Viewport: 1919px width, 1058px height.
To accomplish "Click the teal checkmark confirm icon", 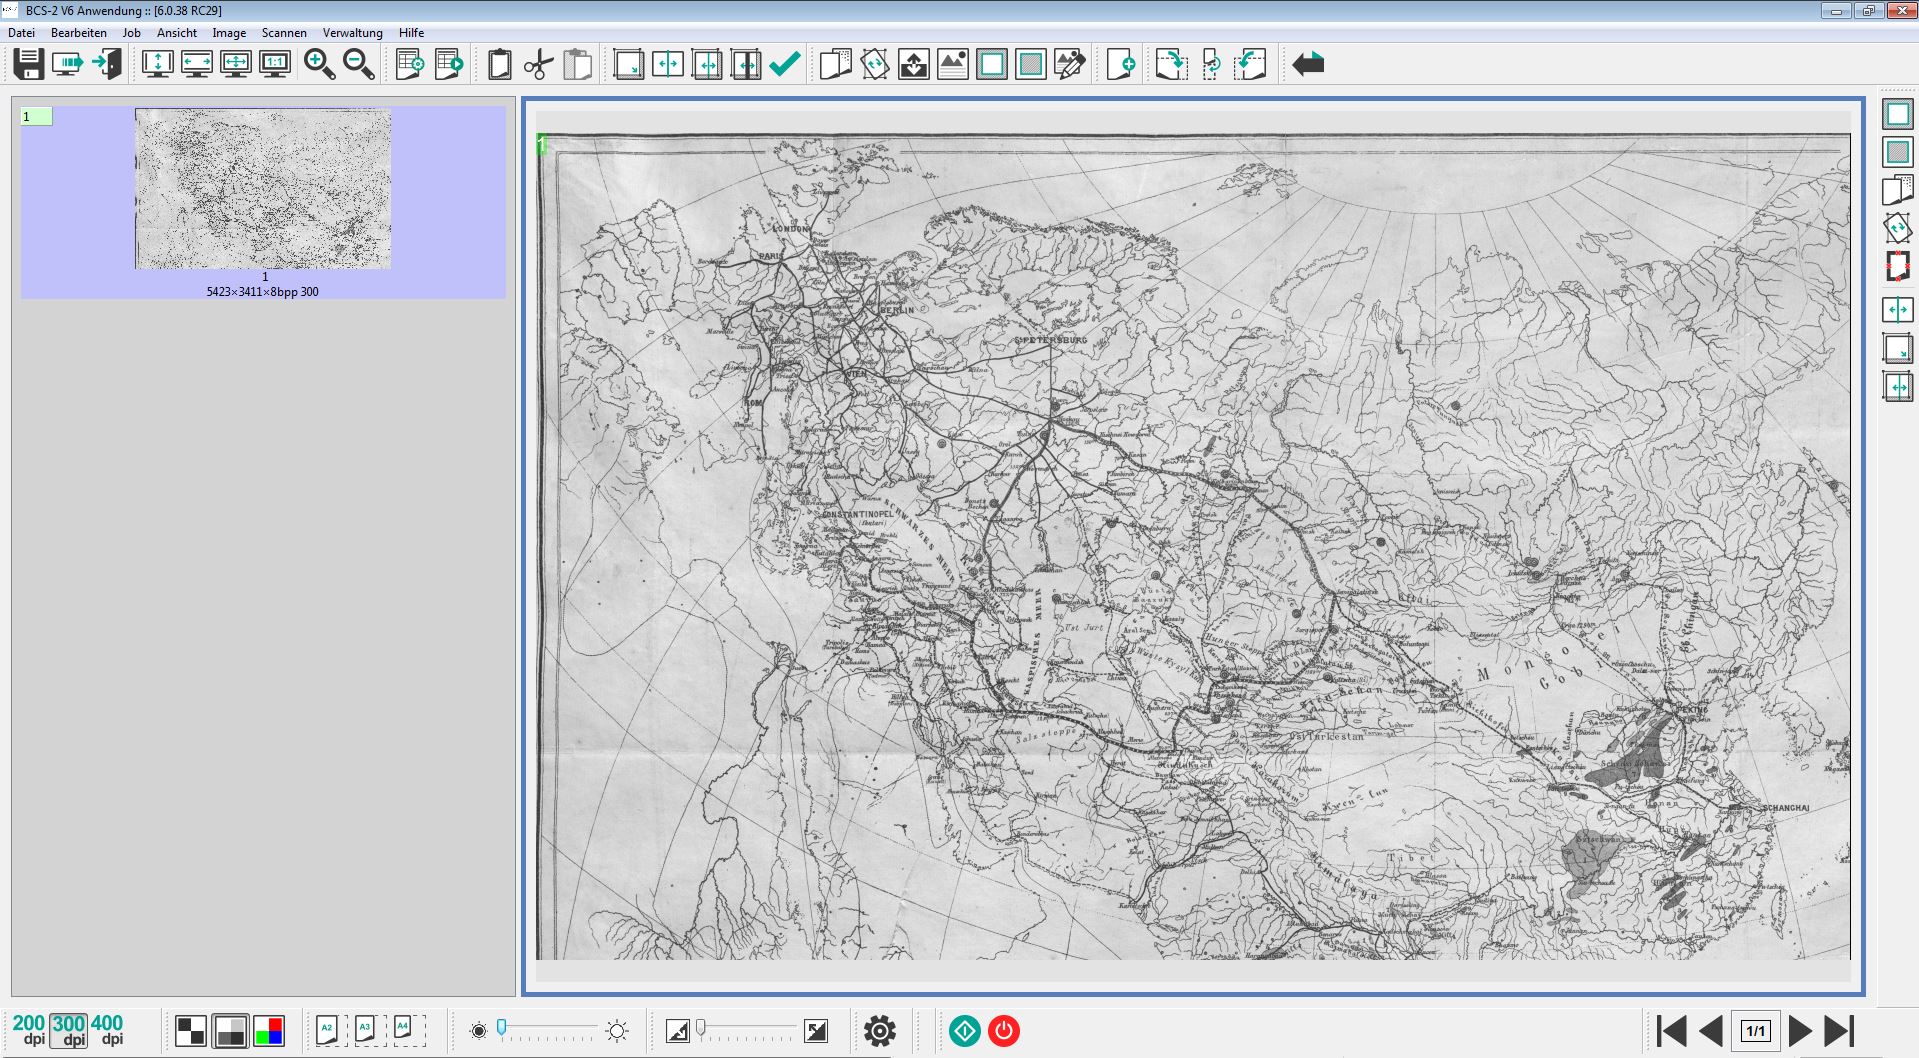I will click(785, 64).
